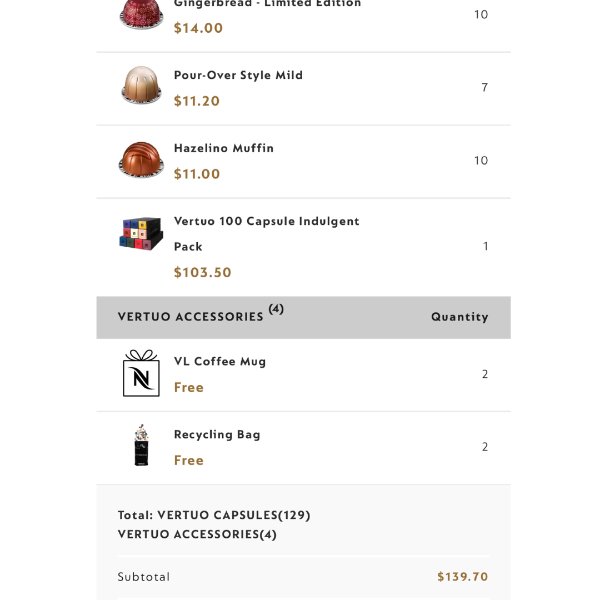This screenshot has width=600, height=600.
Task: Open Vertuo 100 Capsule Indulgent Pack title
Action: click(266, 233)
